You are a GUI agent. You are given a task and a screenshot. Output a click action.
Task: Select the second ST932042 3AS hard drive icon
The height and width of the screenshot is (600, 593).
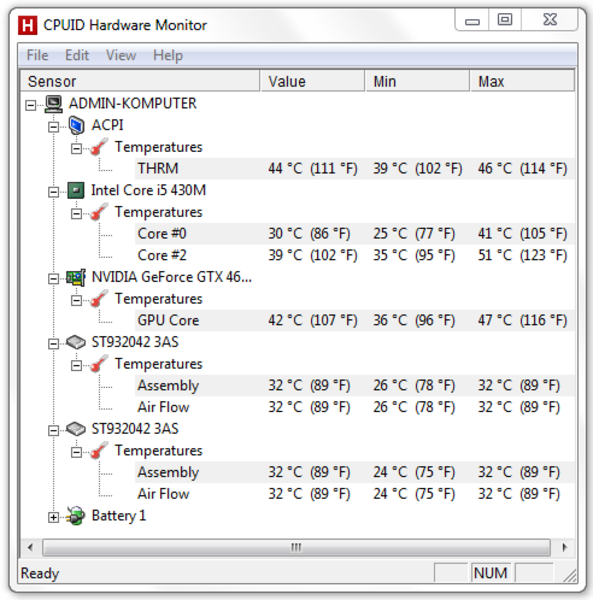pyautogui.click(x=76, y=429)
